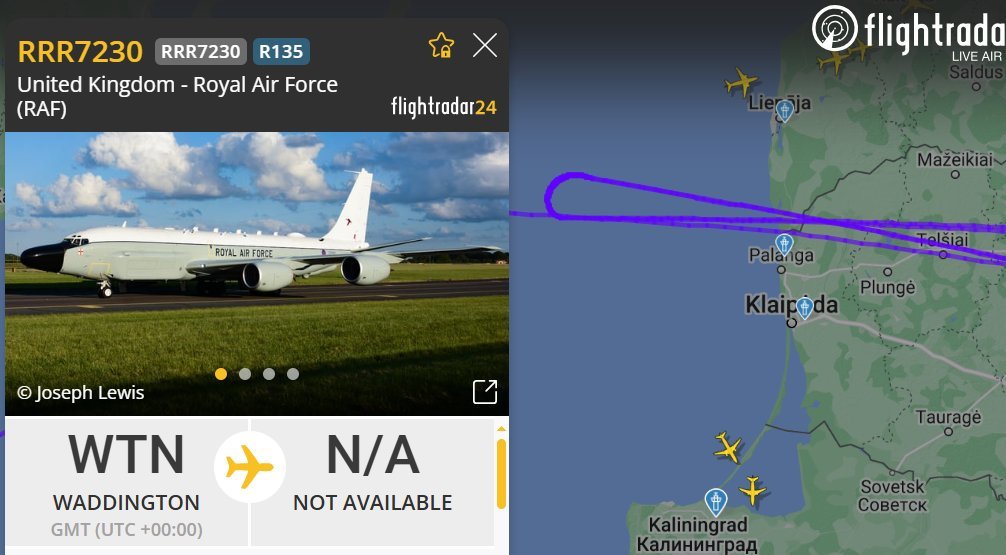
Task: Click the Royal Air Force aircraft photo
Action: coord(257,274)
